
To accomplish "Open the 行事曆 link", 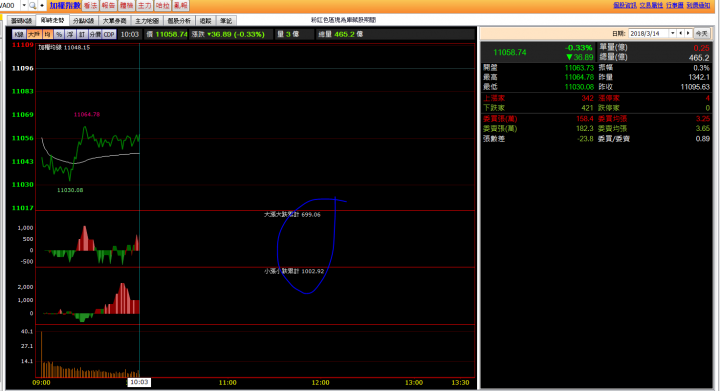I will pos(675,5).
